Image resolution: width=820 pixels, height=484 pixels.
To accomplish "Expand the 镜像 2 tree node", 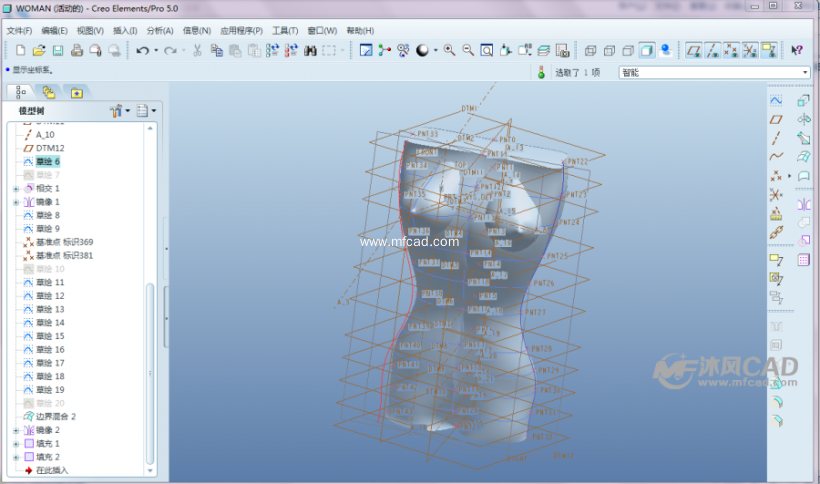I will point(15,430).
